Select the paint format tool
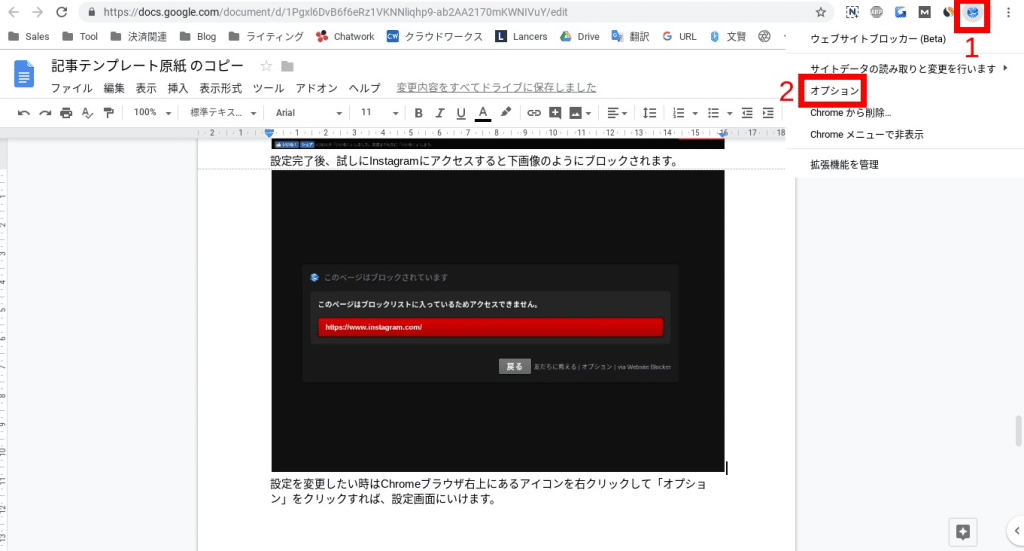Image resolution: width=1024 pixels, height=551 pixels. point(108,113)
